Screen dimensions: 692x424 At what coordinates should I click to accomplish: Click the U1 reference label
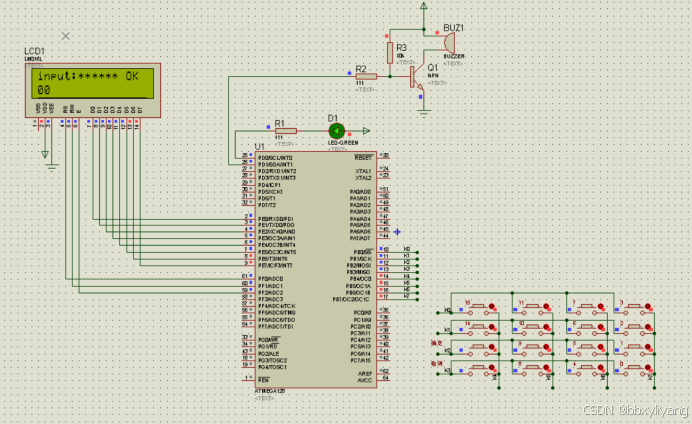[260, 146]
